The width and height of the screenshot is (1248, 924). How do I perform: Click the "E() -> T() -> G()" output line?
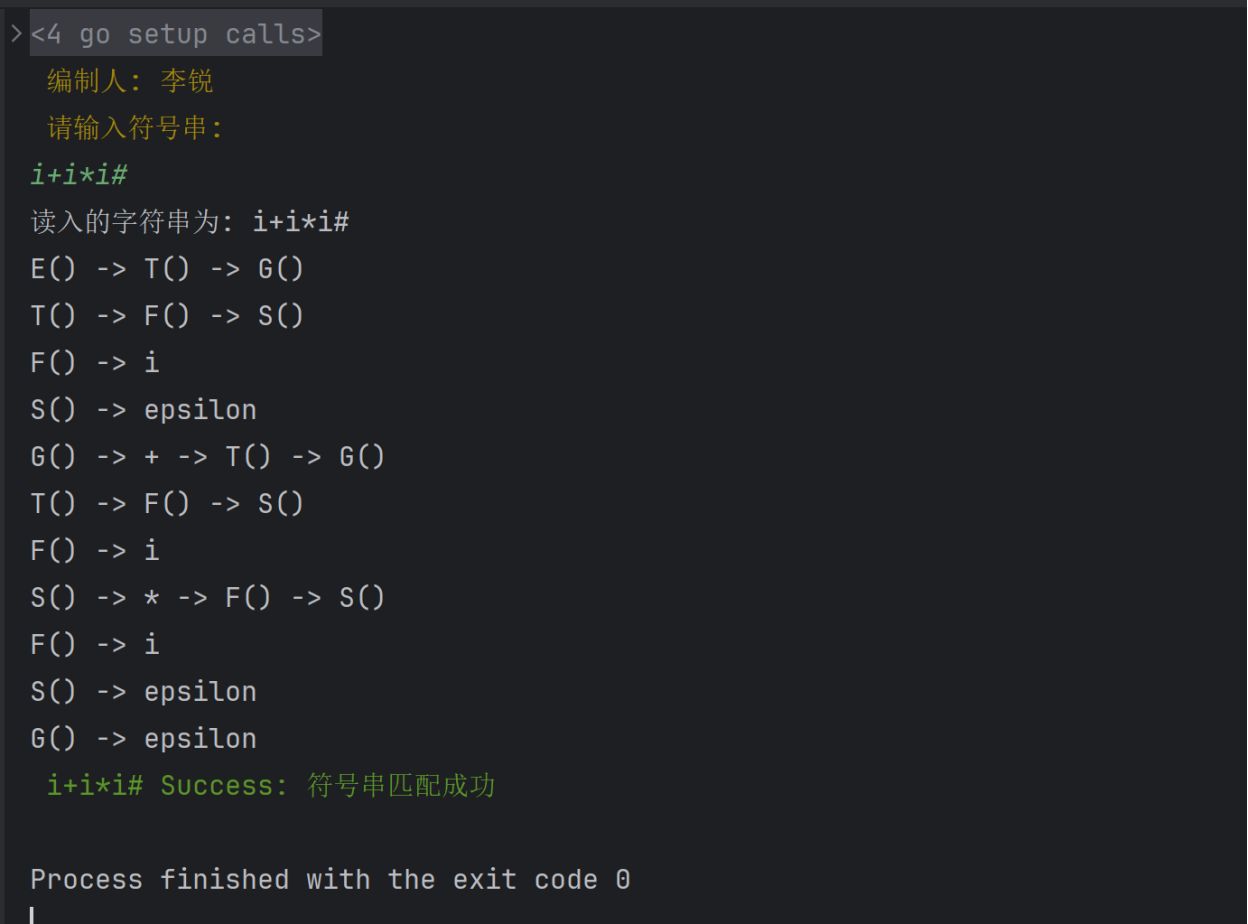tap(167, 269)
